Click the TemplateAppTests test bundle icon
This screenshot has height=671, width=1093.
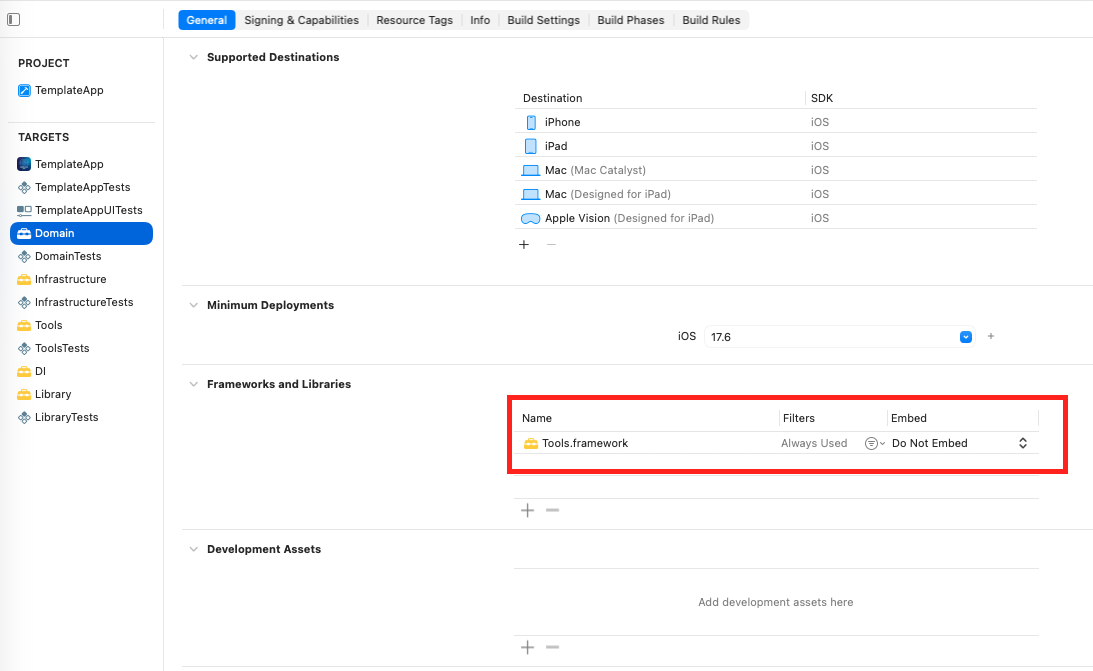(24, 187)
